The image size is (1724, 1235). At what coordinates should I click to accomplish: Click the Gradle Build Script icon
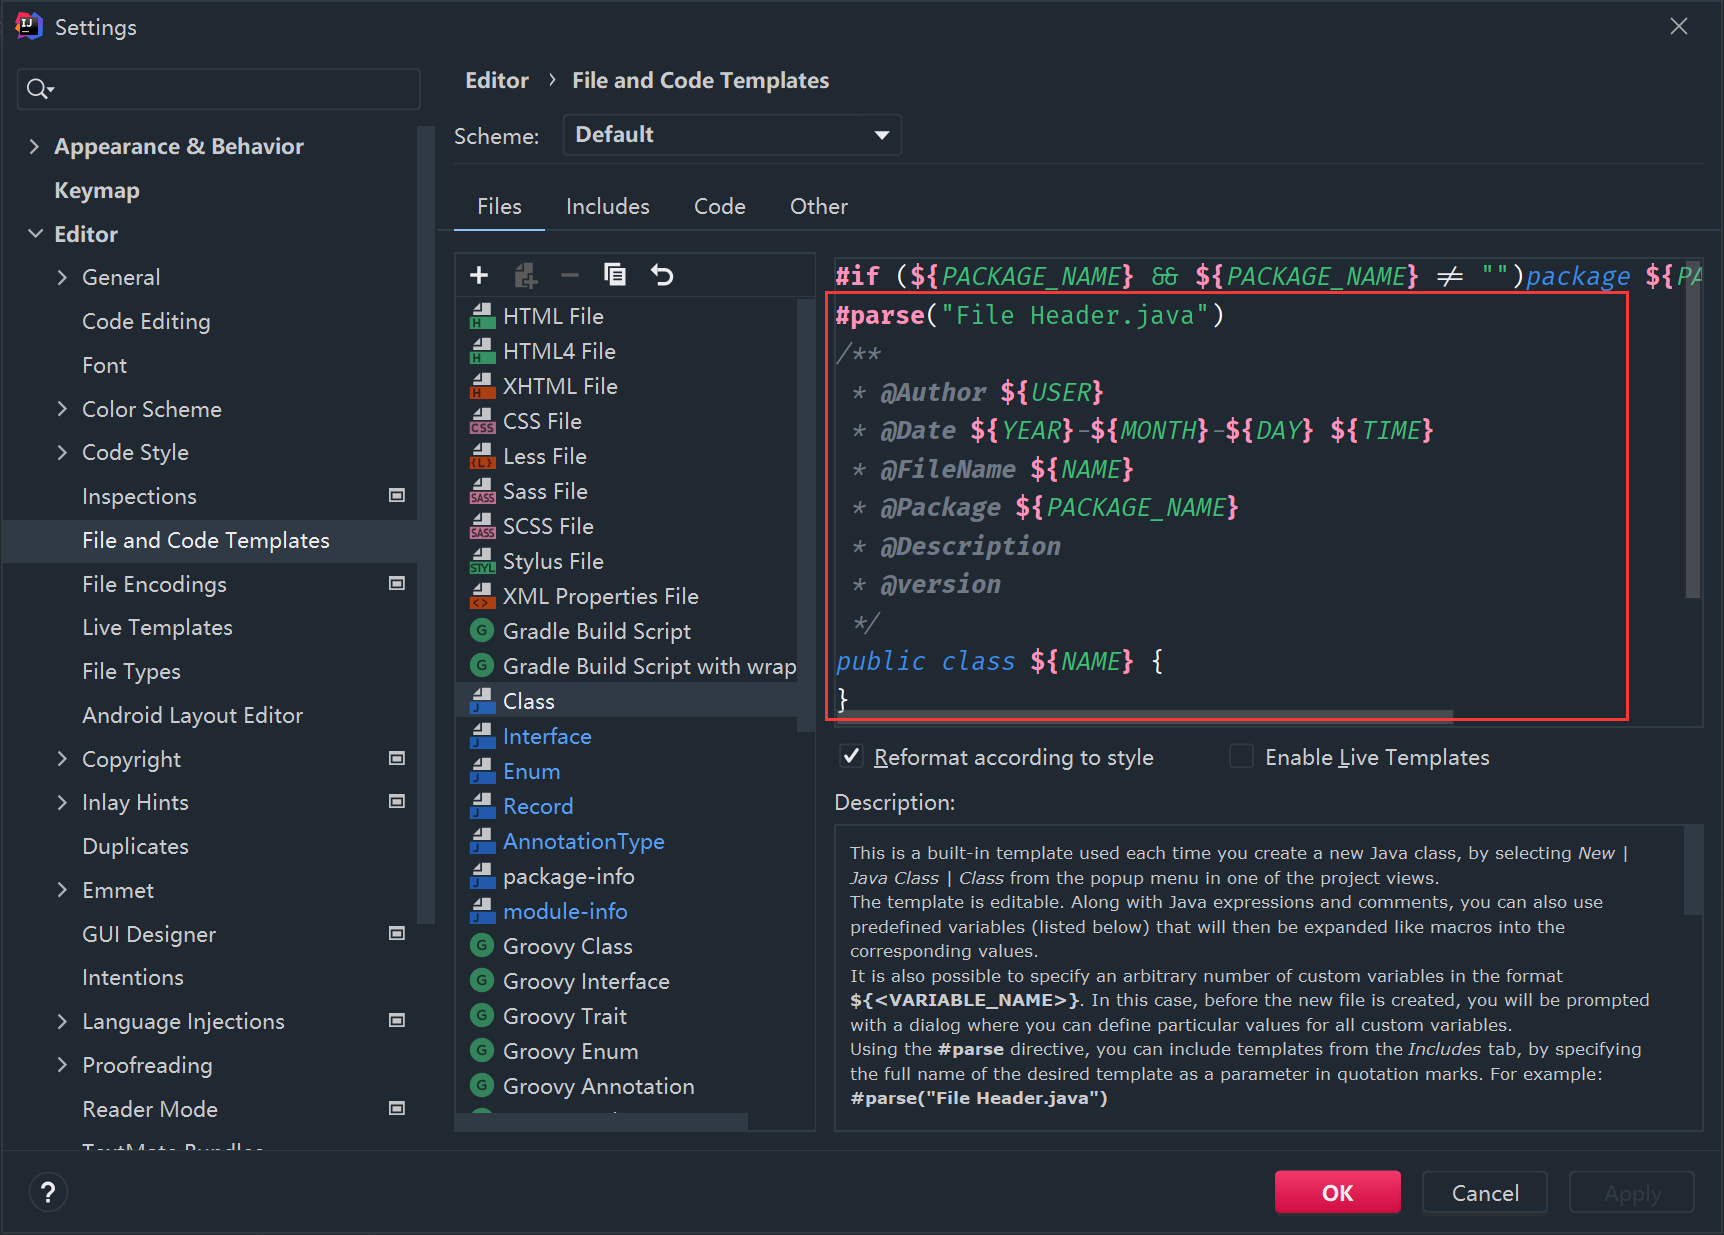[x=482, y=631]
